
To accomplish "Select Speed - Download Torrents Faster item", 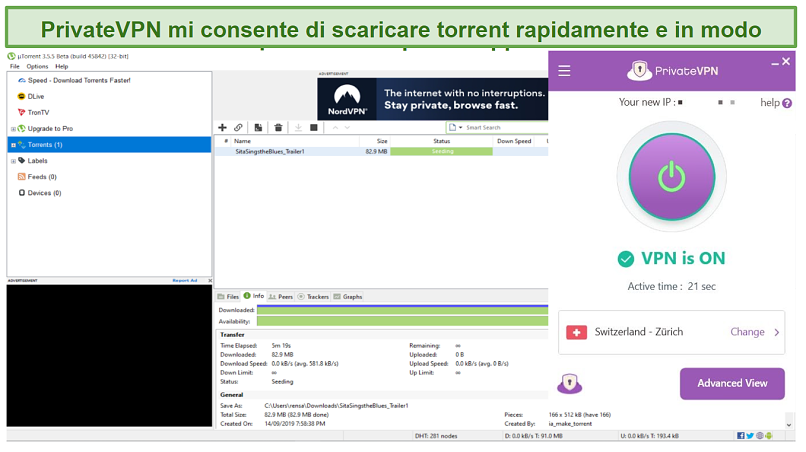I will [x=79, y=80].
